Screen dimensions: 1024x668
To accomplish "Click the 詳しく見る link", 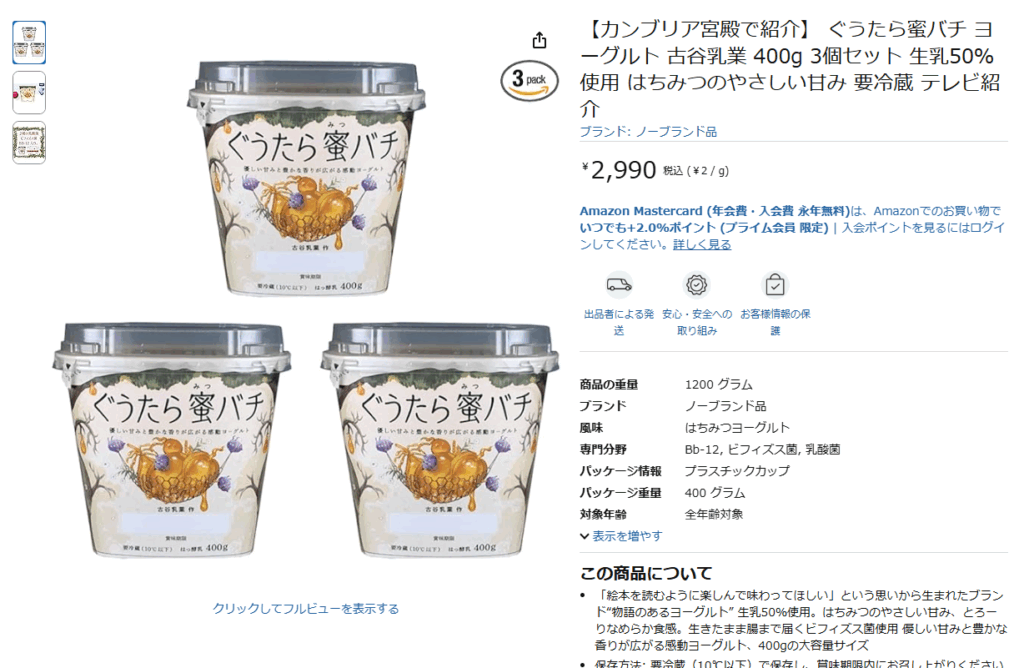I will point(702,244).
